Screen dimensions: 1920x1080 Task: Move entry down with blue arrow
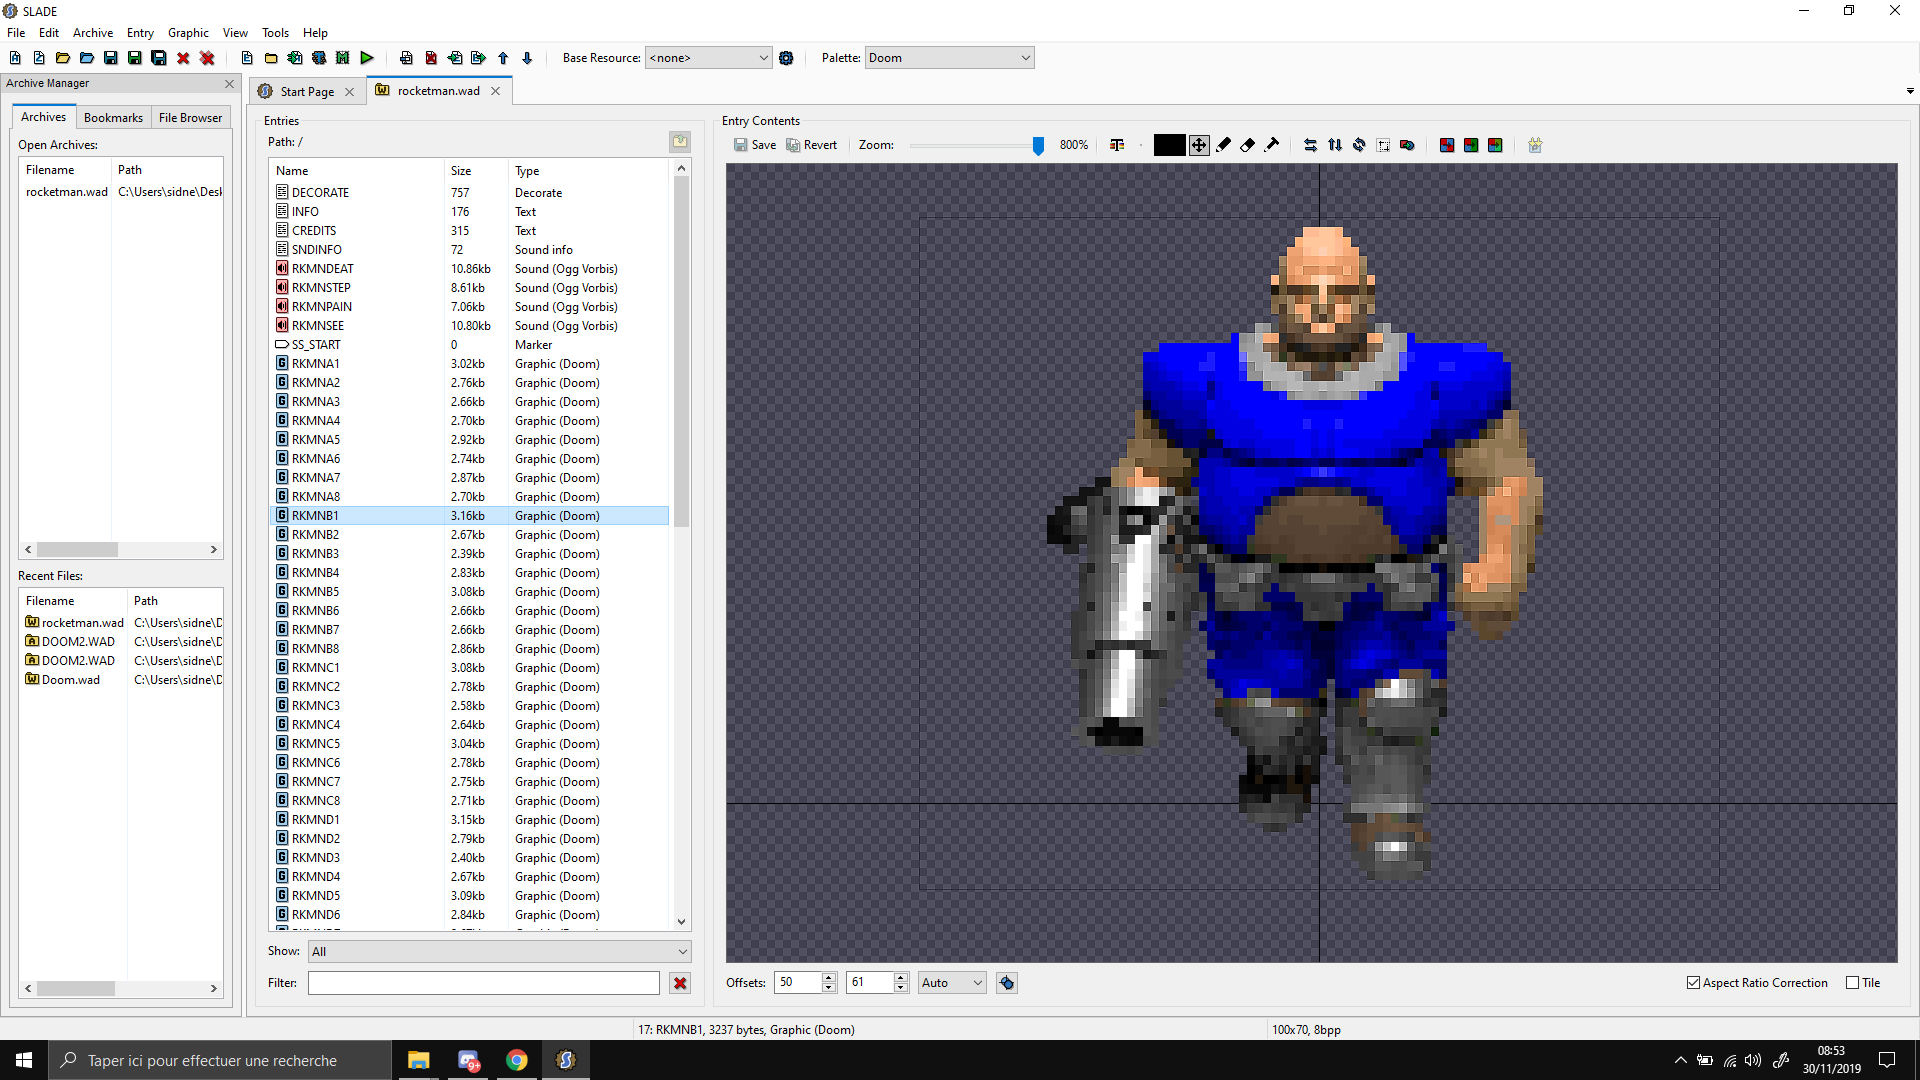527,58
